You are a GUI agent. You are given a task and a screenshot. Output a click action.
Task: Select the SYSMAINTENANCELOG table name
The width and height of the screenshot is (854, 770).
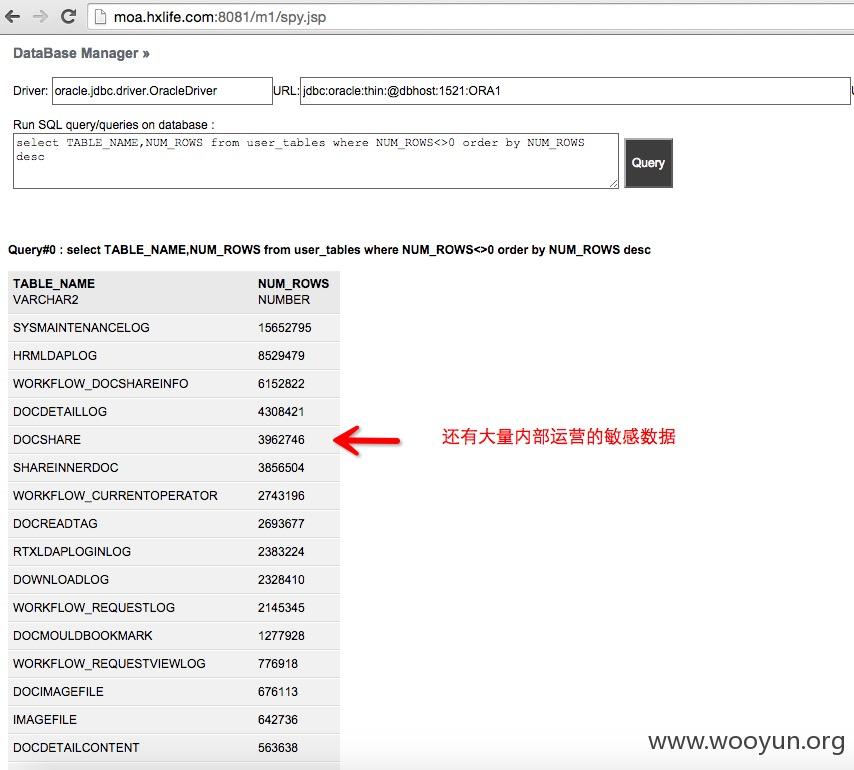tap(81, 328)
